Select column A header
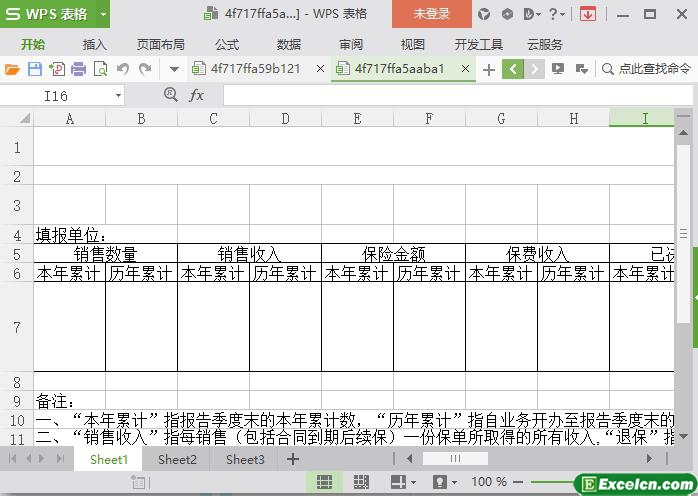 (x=69, y=118)
